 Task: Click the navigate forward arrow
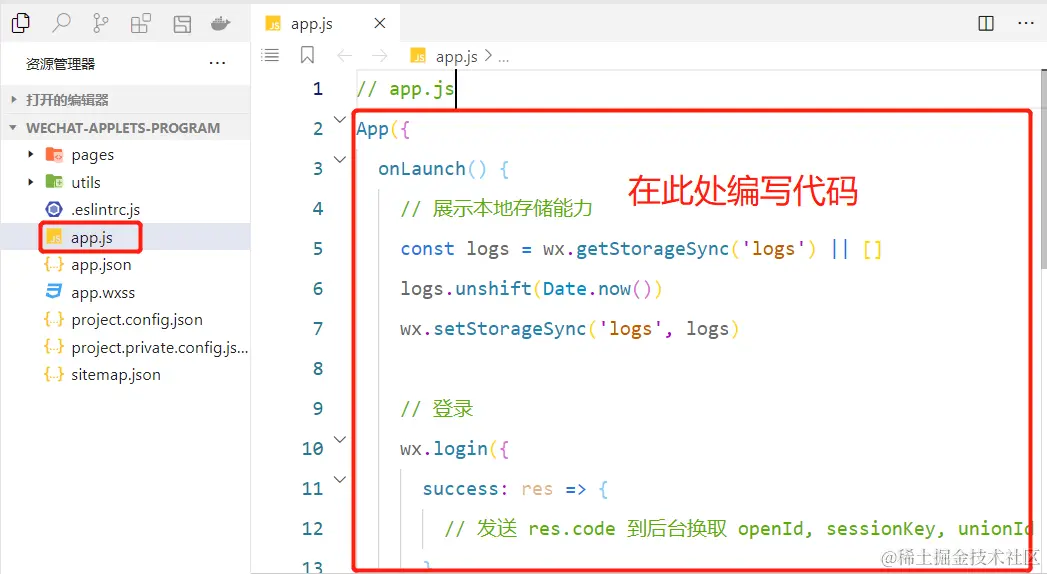(x=379, y=55)
